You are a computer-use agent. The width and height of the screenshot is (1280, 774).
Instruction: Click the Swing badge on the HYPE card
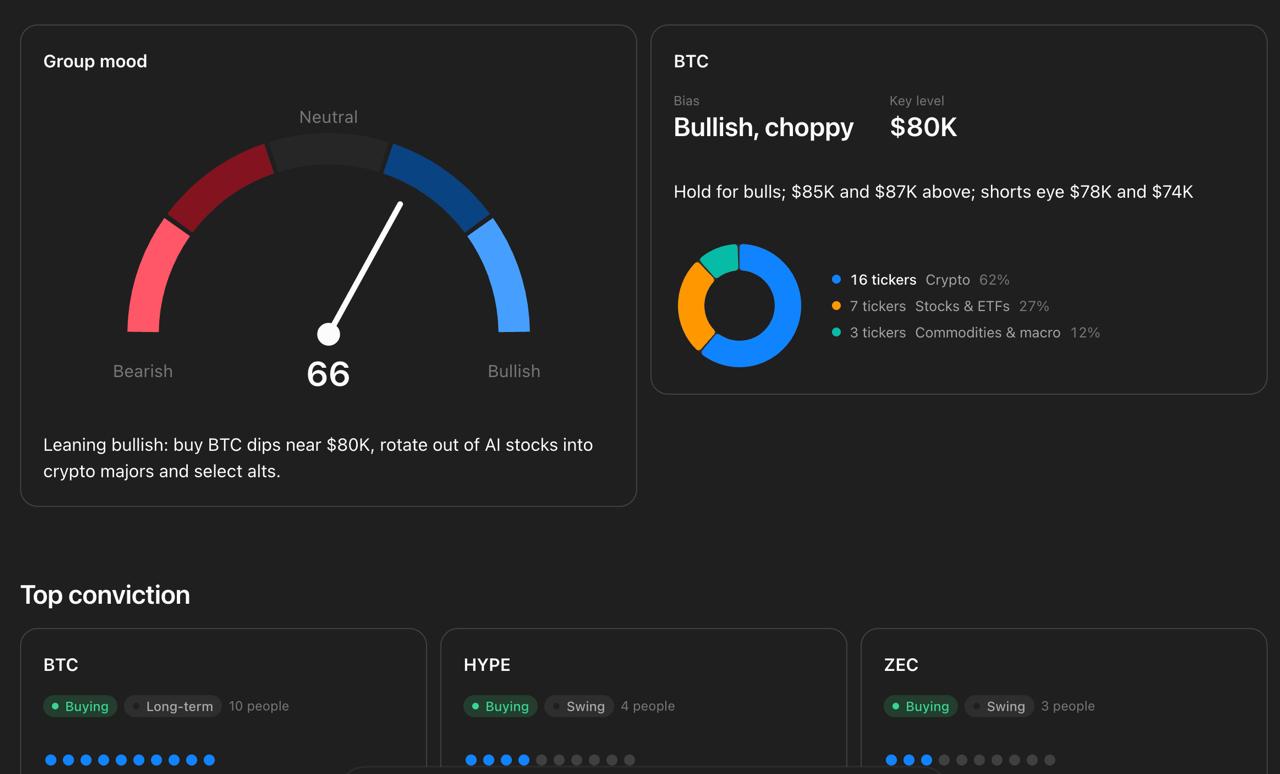pyautogui.click(x=578, y=706)
